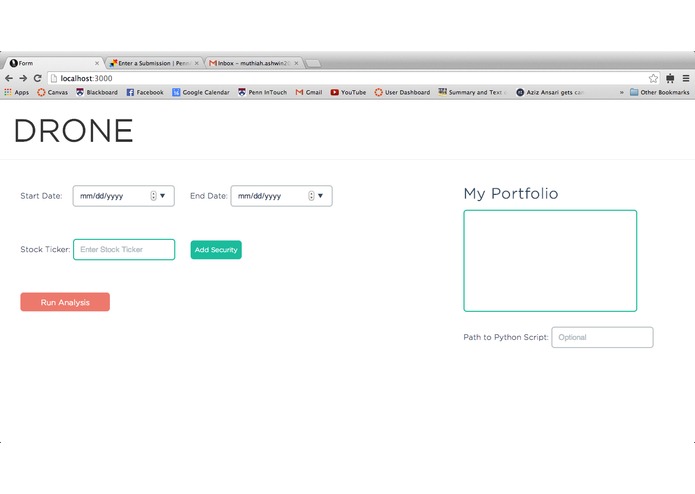Open the Penn InTouch bookmark
This screenshot has width=695, height=494.
pyautogui.click(x=262, y=92)
